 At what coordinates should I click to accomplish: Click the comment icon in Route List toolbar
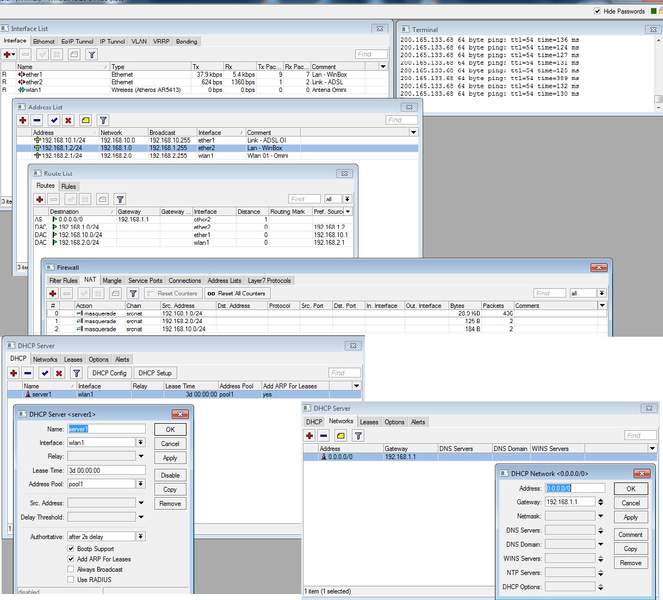coord(102,199)
